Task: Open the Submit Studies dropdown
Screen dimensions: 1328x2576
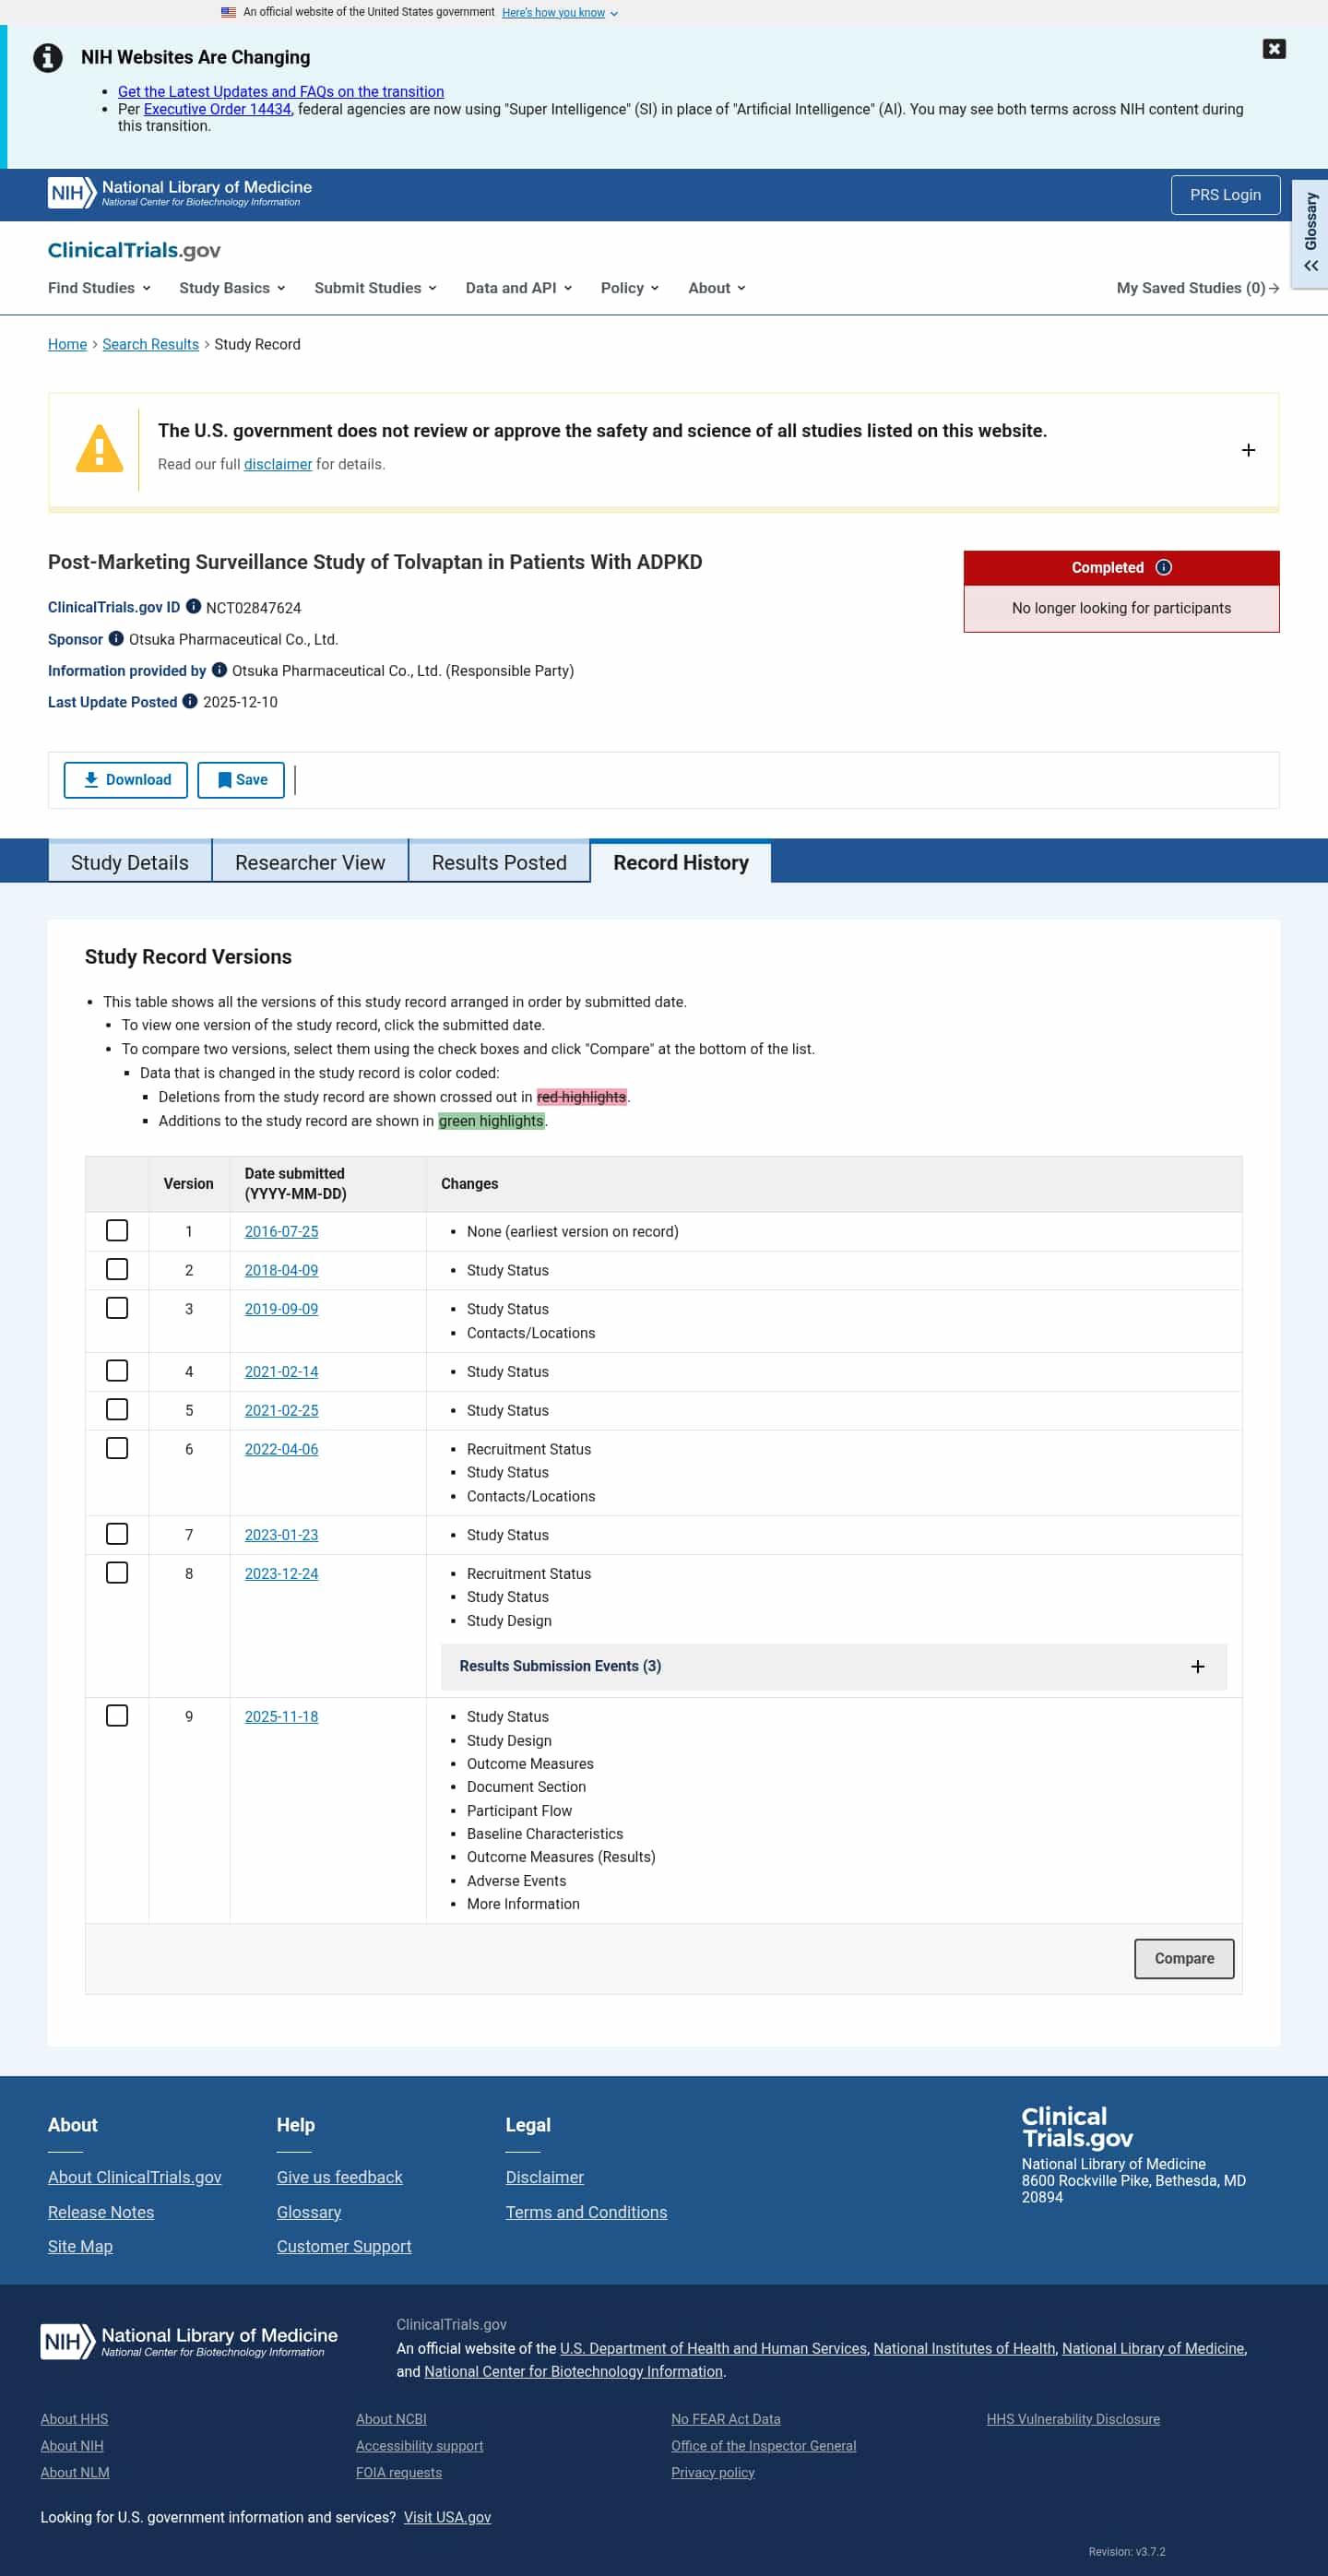Action: coord(376,288)
